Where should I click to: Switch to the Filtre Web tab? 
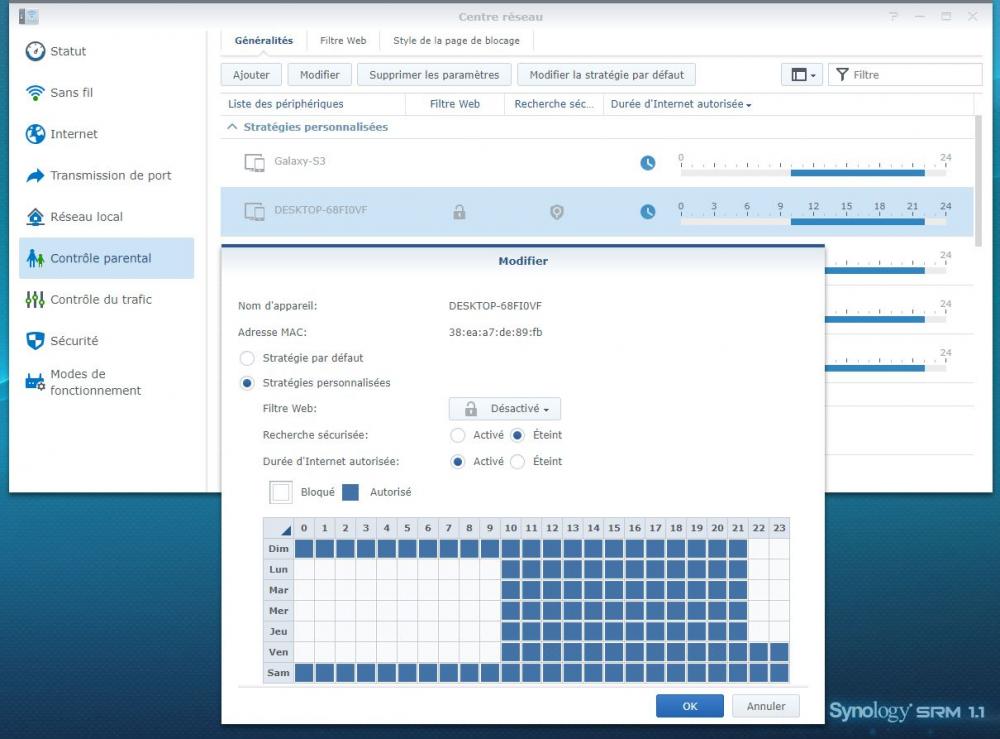coord(343,41)
